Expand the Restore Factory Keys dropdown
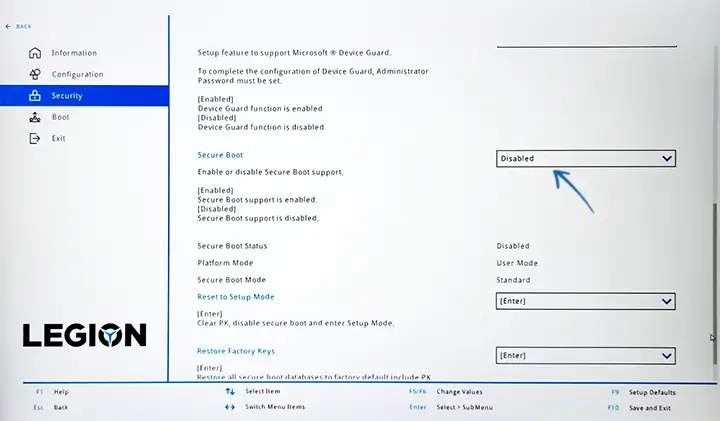This screenshot has height=421, width=720. (586, 355)
